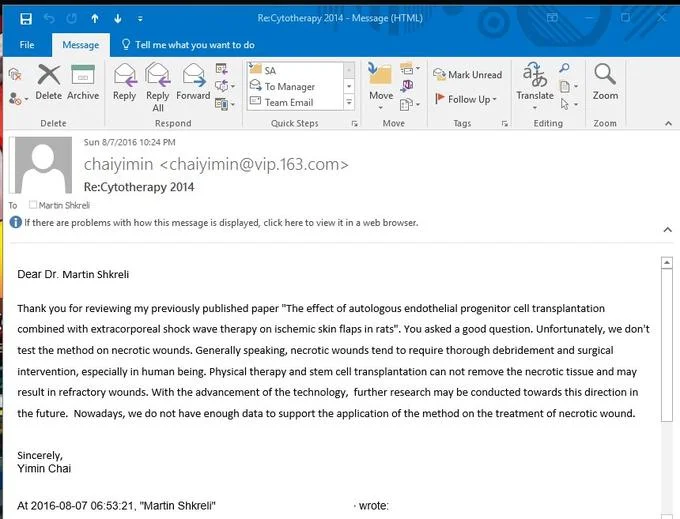Go to previous item with up arrow
This screenshot has height=519, width=680.
point(95,19)
